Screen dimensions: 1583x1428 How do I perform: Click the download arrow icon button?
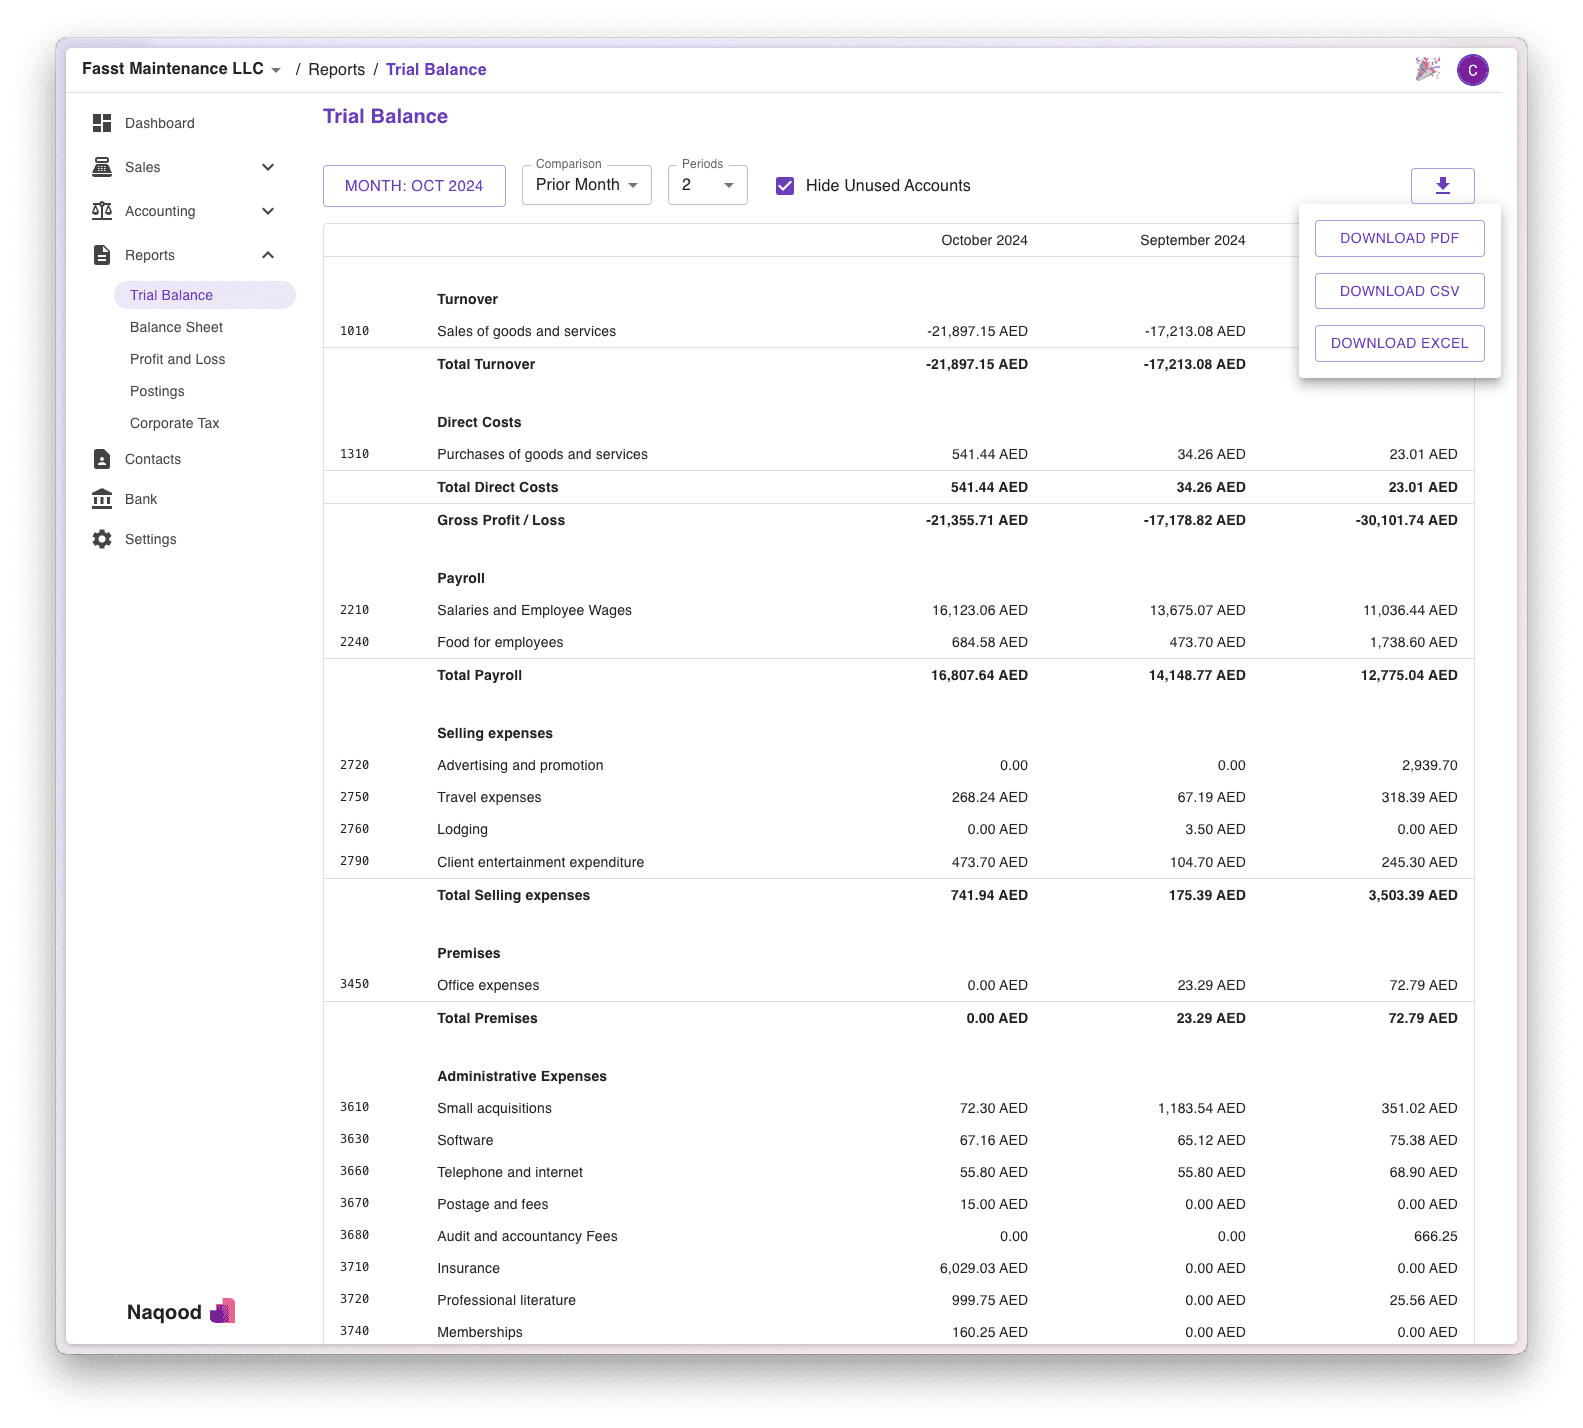click(x=1442, y=186)
